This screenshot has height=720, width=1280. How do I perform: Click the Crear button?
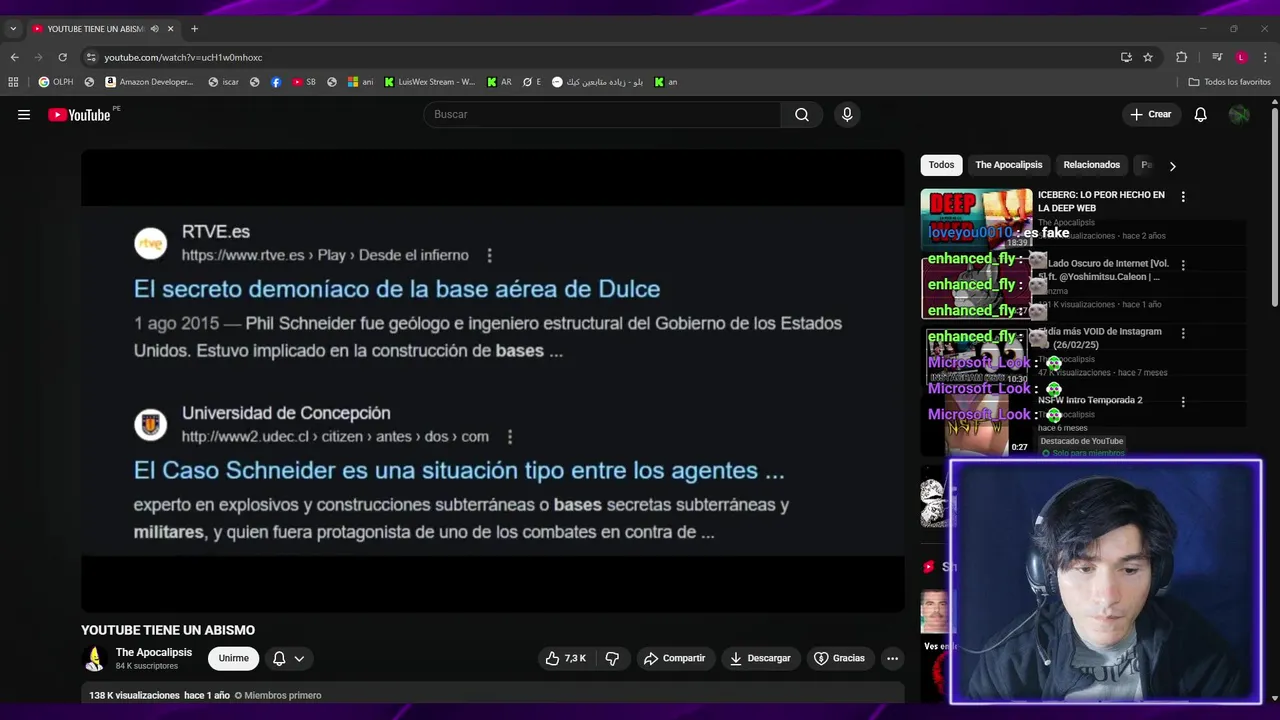pyautogui.click(x=1150, y=114)
